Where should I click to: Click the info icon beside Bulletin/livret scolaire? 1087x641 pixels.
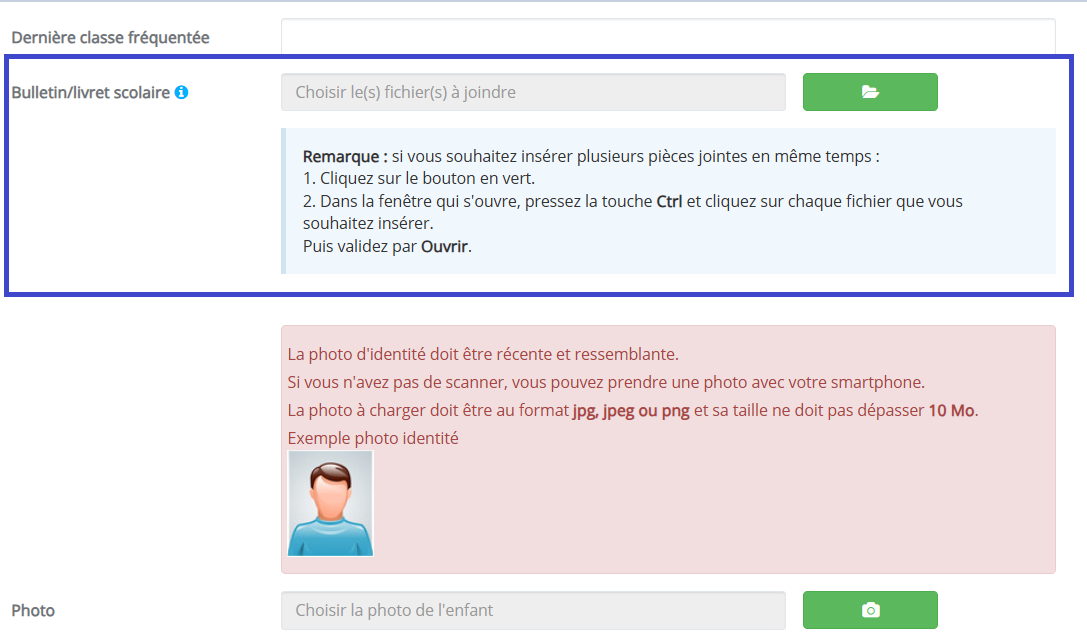[x=182, y=92]
